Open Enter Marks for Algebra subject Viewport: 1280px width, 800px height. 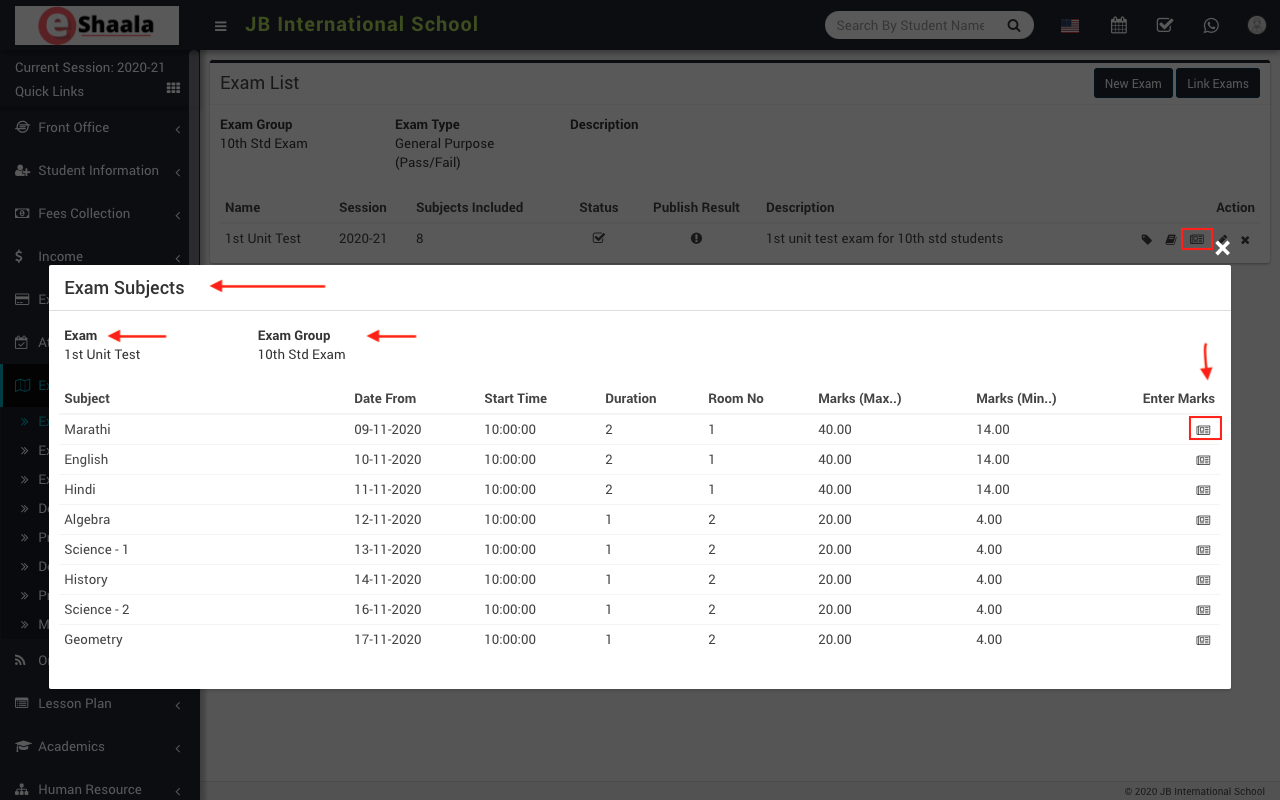(x=1203, y=520)
